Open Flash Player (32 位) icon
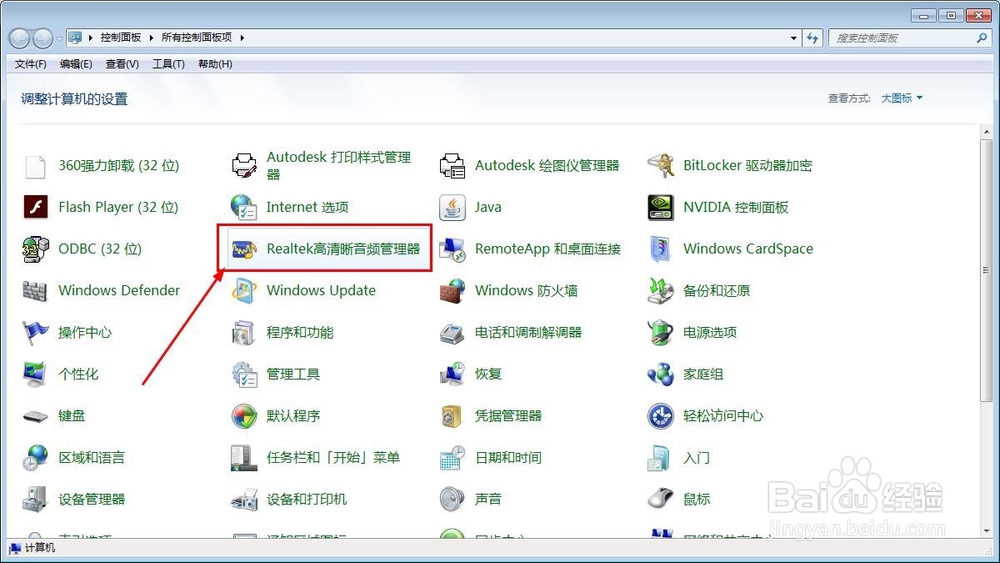 pos(35,207)
